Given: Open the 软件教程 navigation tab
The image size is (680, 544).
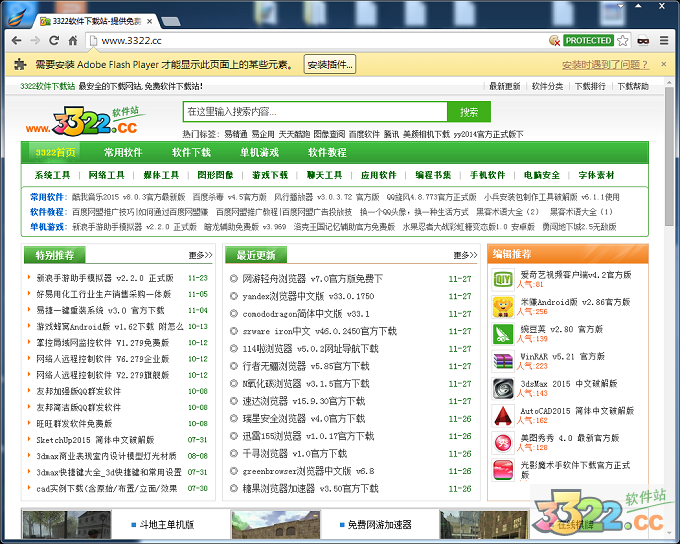Looking at the screenshot, I should pyautogui.click(x=327, y=152).
